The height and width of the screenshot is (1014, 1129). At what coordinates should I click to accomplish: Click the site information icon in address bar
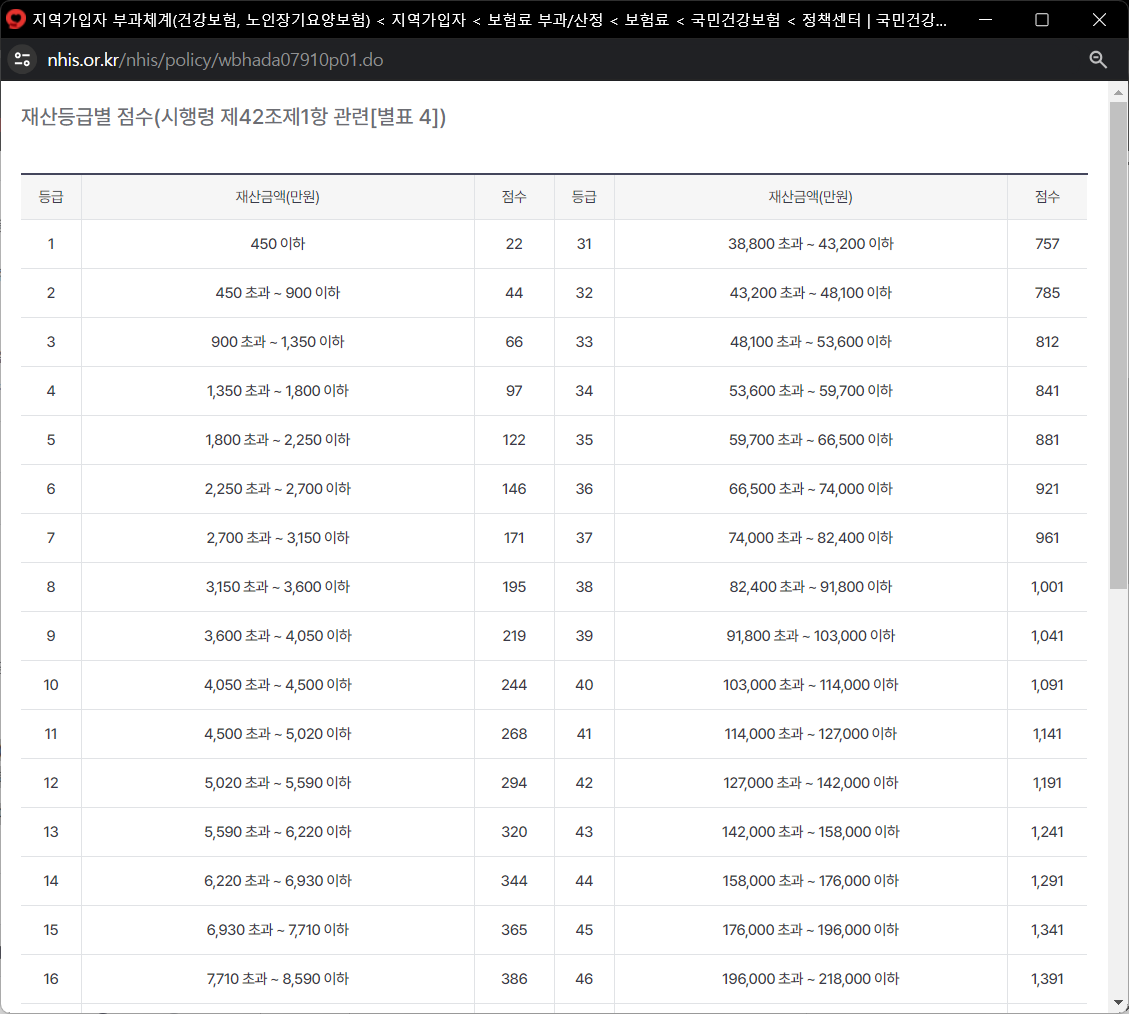coord(22,60)
